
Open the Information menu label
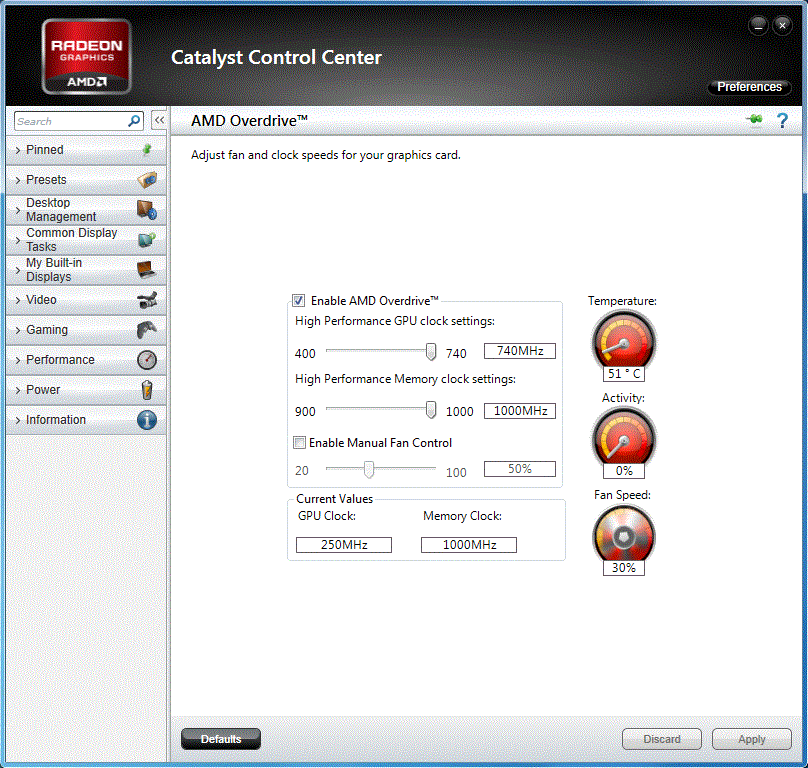pos(56,420)
